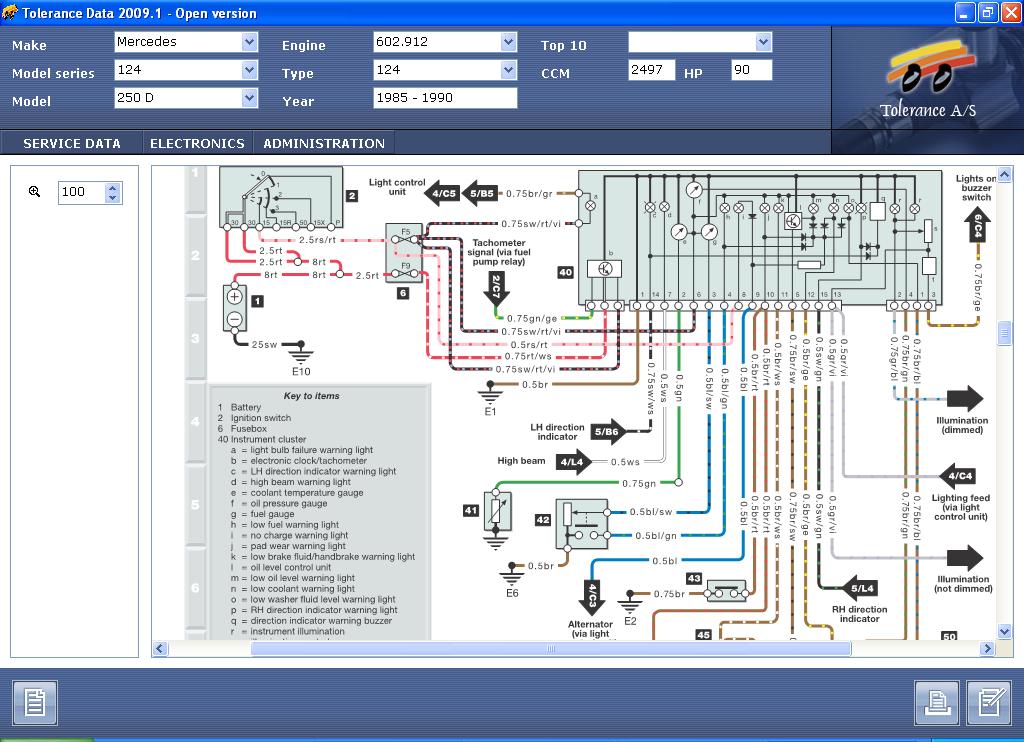Image resolution: width=1024 pixels, height=742 pixels.
Task: Open the Engine dropdown showing 602.912
Action: 509,42
